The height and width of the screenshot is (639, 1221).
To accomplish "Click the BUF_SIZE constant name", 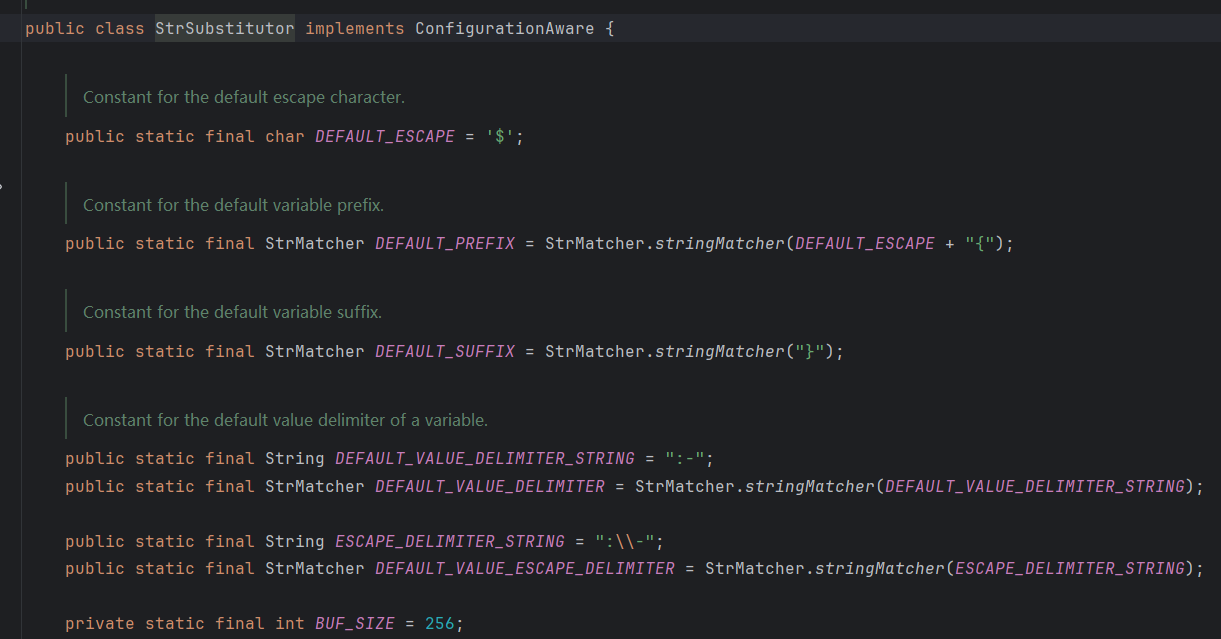I will tap(354, 624).
